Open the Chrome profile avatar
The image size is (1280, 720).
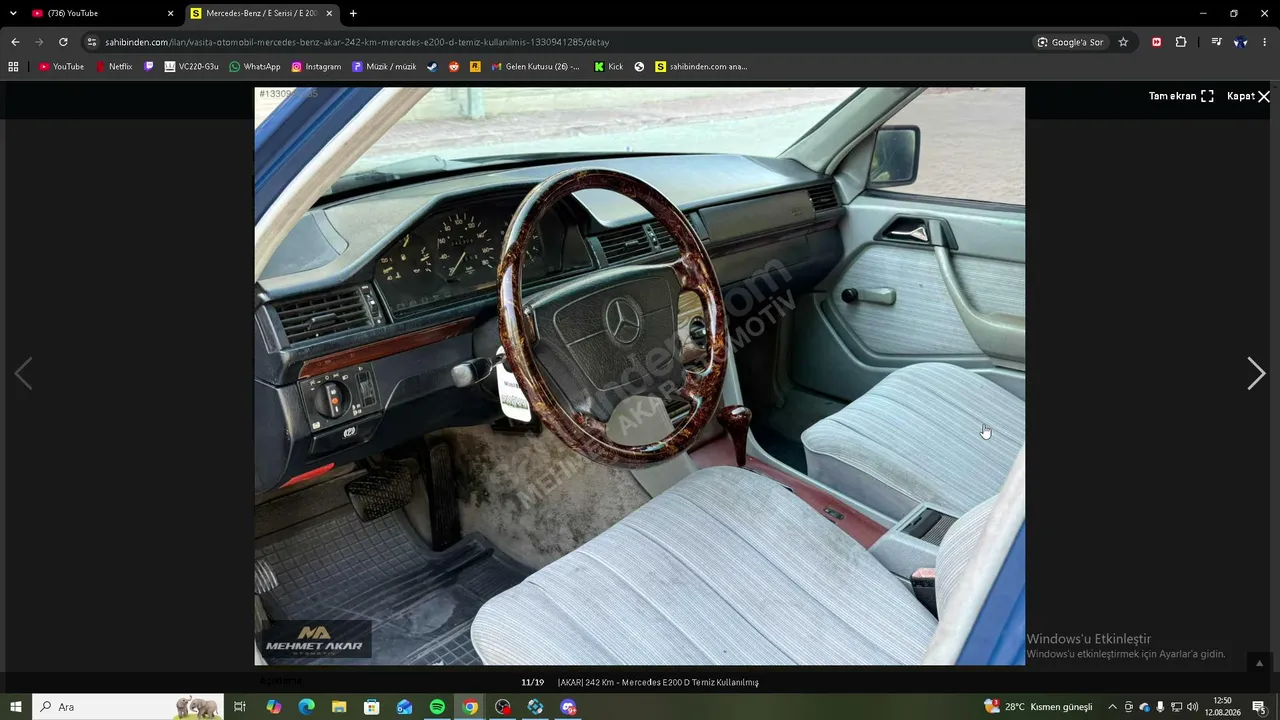[x=1240, y=42]
